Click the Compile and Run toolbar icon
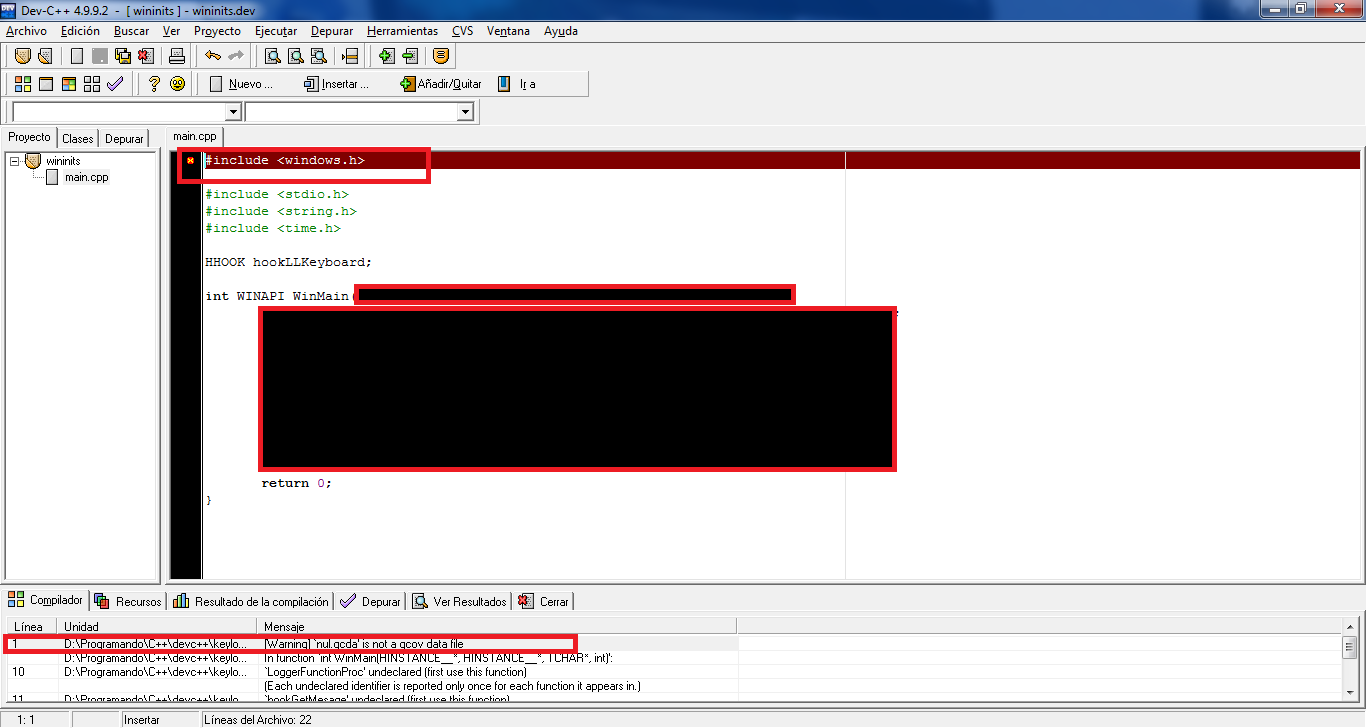This screenshot has width=1366, height=728. tap(69, 84)
